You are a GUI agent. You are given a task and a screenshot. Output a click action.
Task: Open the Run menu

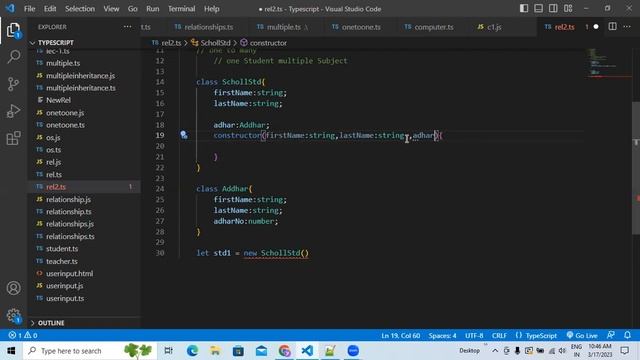152,9
